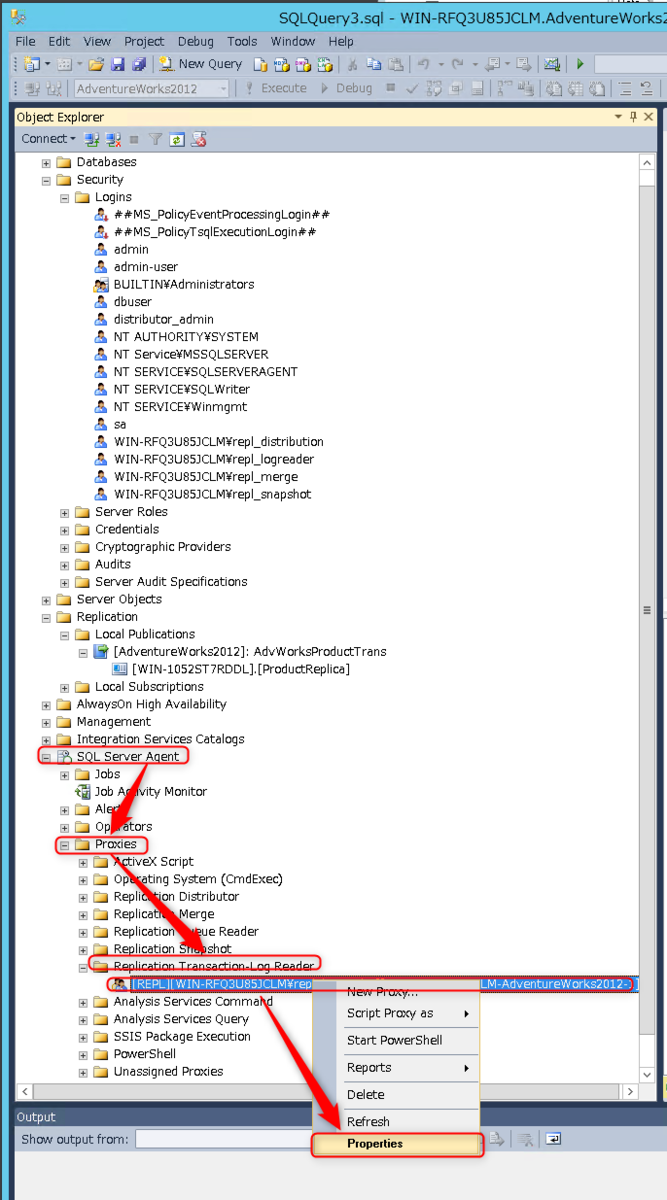Open the Project menu
This screenshot has width=667, height=1200.
pyautogui.click(x=144, y=41)
